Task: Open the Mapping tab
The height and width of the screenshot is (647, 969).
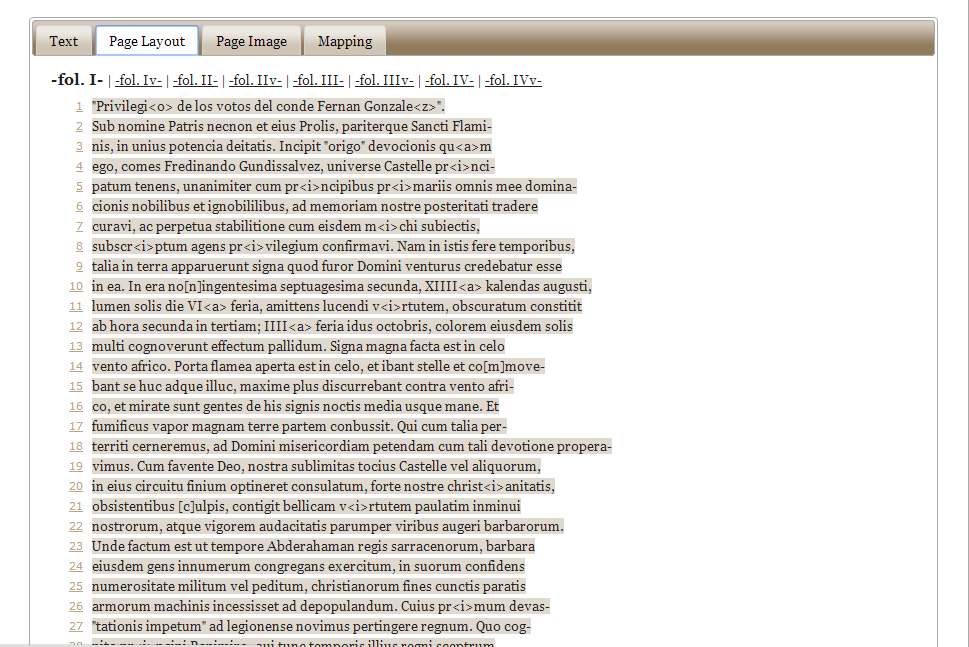Action: click(x=345, y=41)
